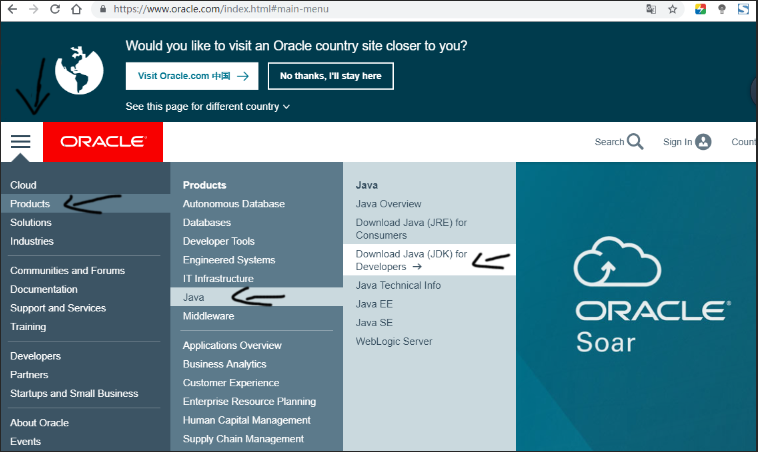This screenshot has height=452, width=758.
Task: Open Events menu entry
Action: tap(25, 441)
